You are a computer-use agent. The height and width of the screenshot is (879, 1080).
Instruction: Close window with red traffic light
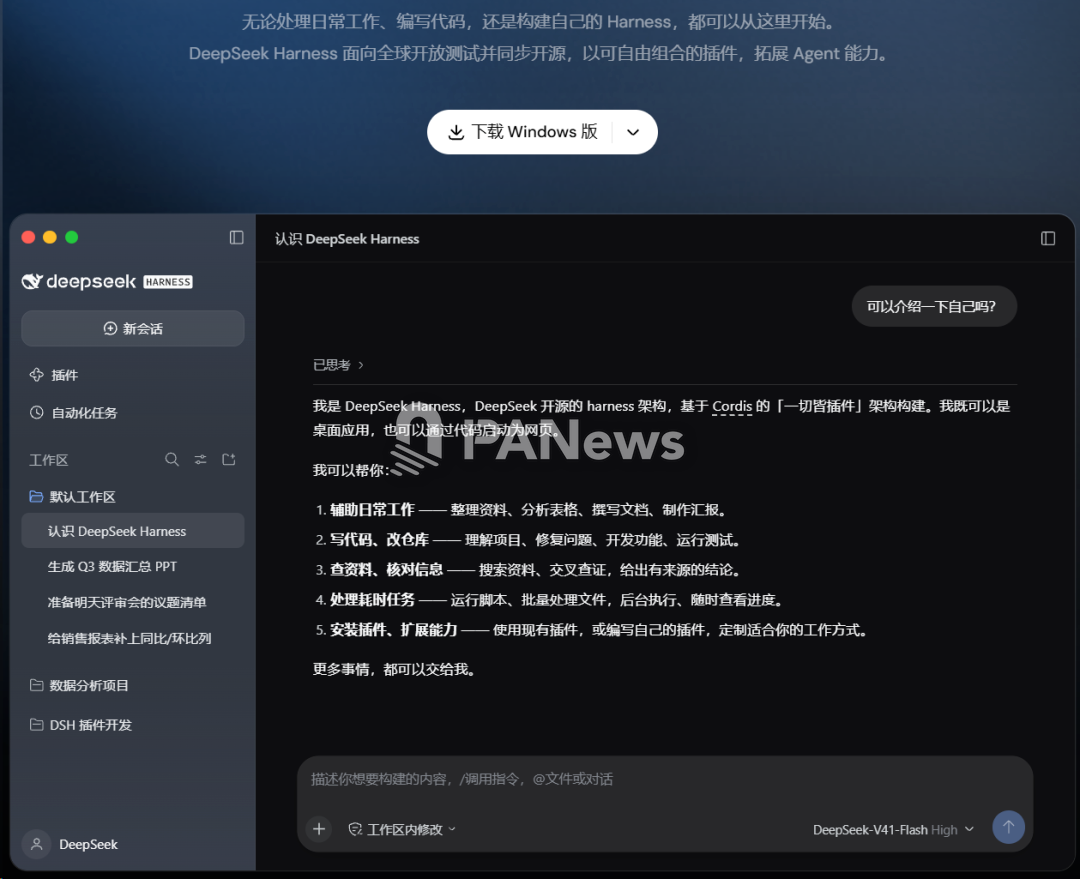click(28, 238)
